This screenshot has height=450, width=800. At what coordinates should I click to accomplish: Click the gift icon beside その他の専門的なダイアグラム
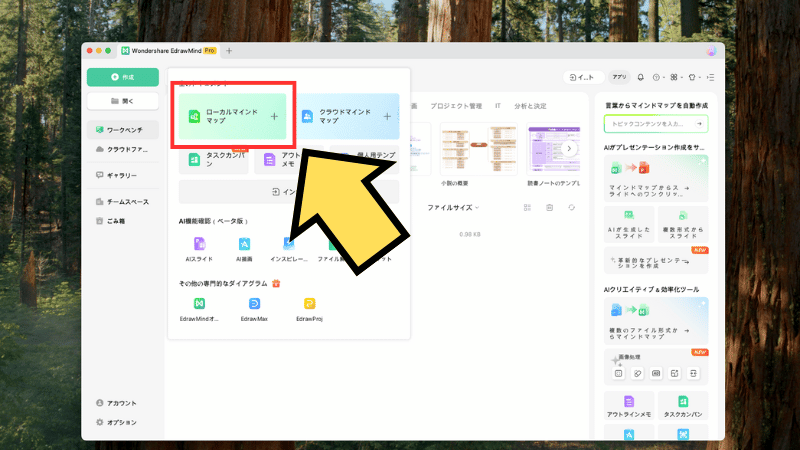[276, 283]
